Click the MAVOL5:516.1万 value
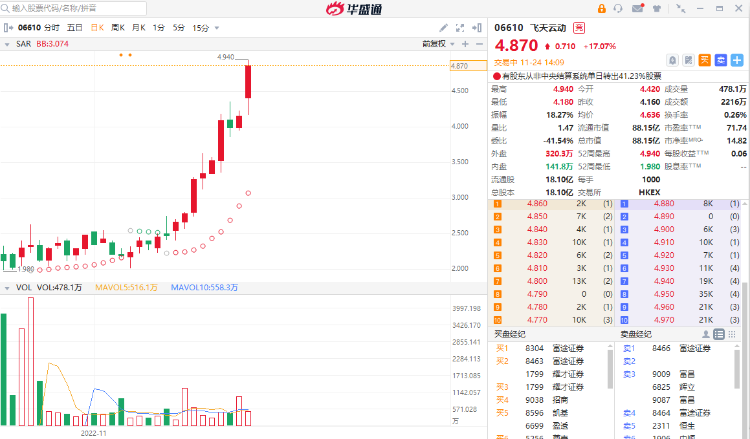 126,287
